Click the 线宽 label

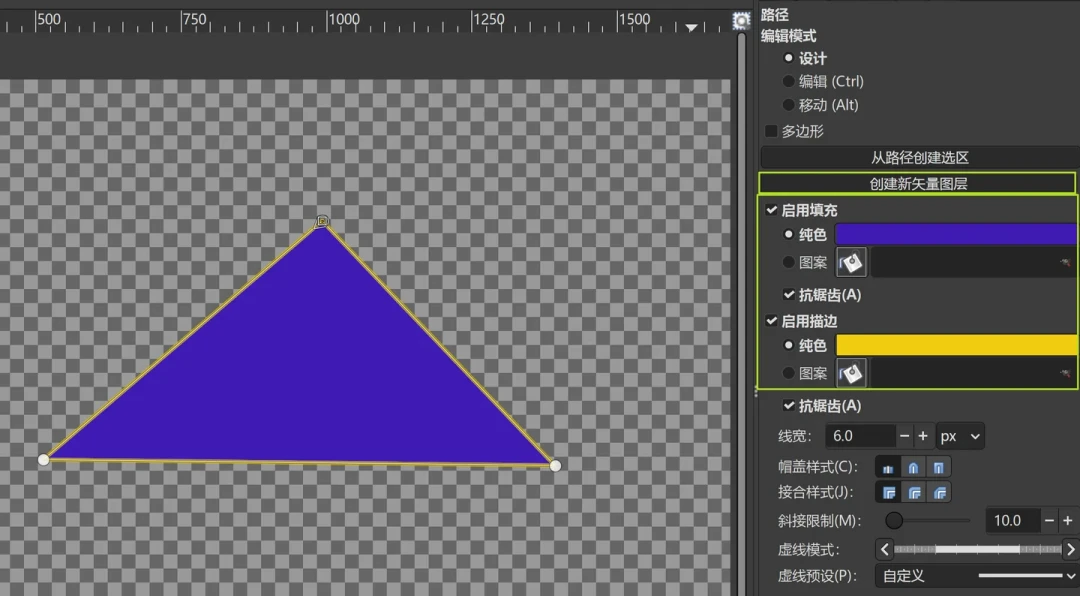click(796, 436)
